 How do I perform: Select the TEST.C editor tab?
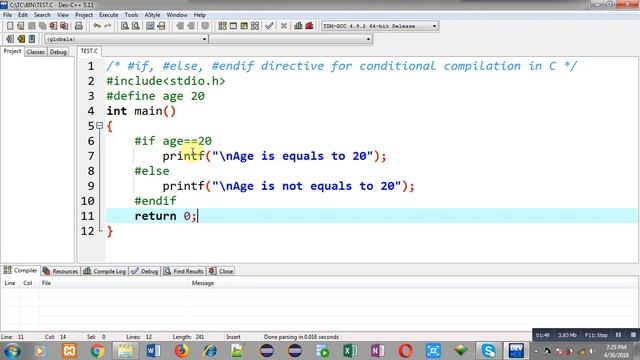pyautogui.click(x=89, y=51)
